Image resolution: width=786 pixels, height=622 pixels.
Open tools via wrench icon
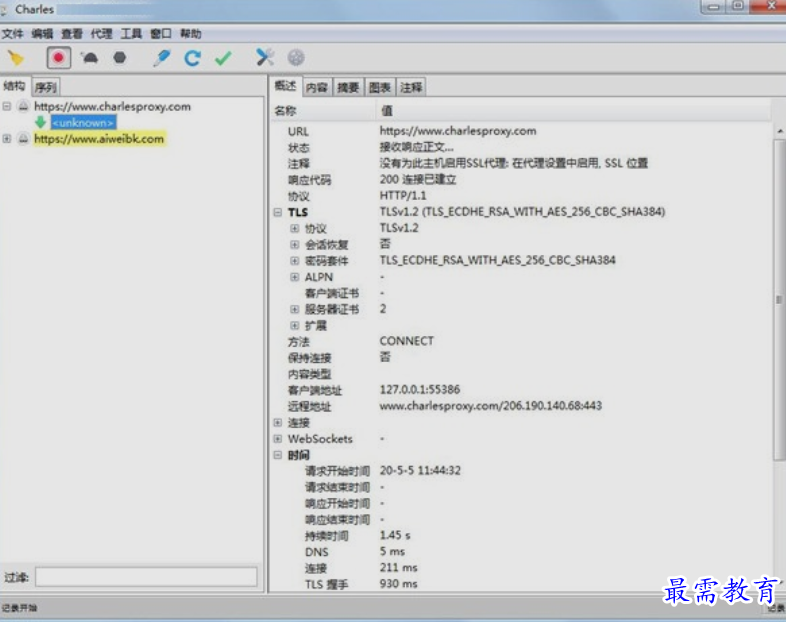click(265, 58)
